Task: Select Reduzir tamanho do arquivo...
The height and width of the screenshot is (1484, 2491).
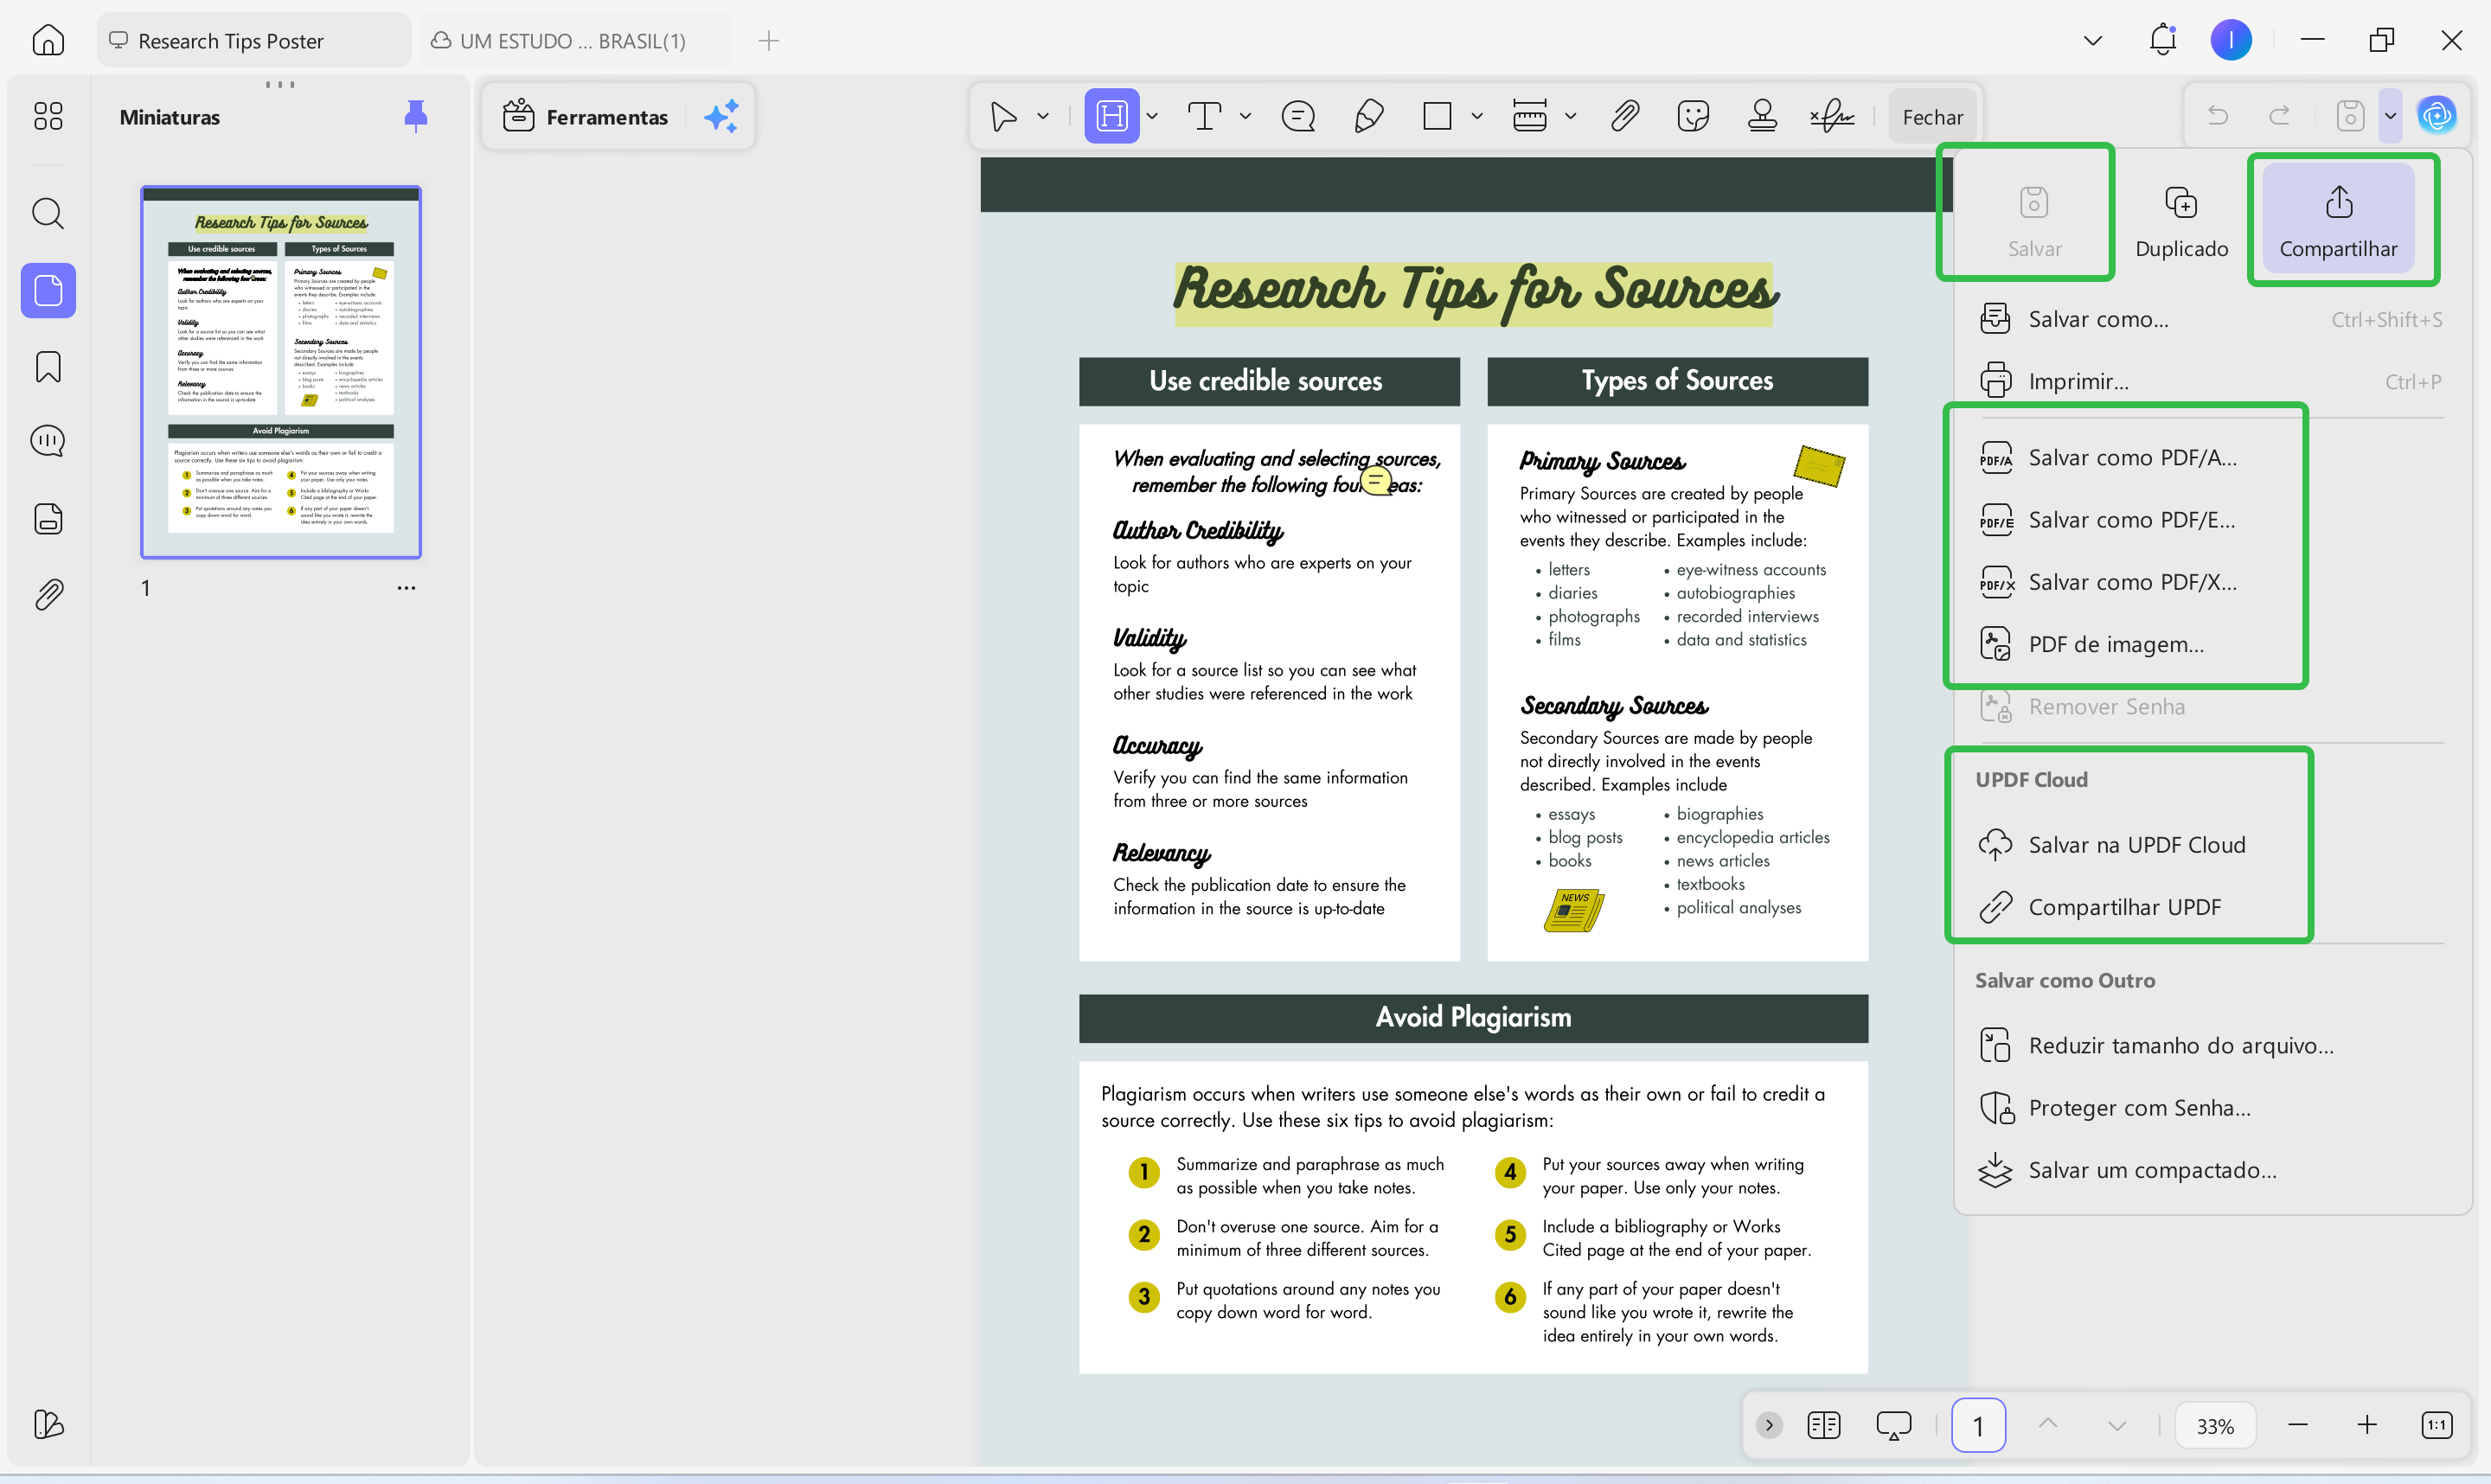Action: coord(2210,1046)
